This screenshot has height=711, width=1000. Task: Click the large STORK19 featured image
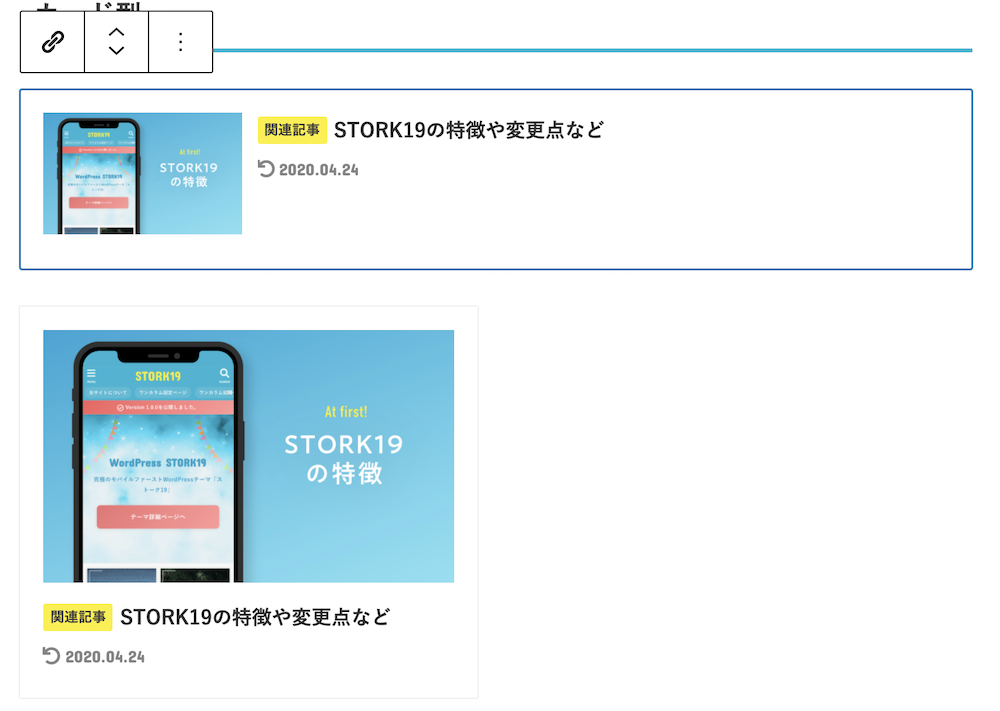(x=249, y=456)
